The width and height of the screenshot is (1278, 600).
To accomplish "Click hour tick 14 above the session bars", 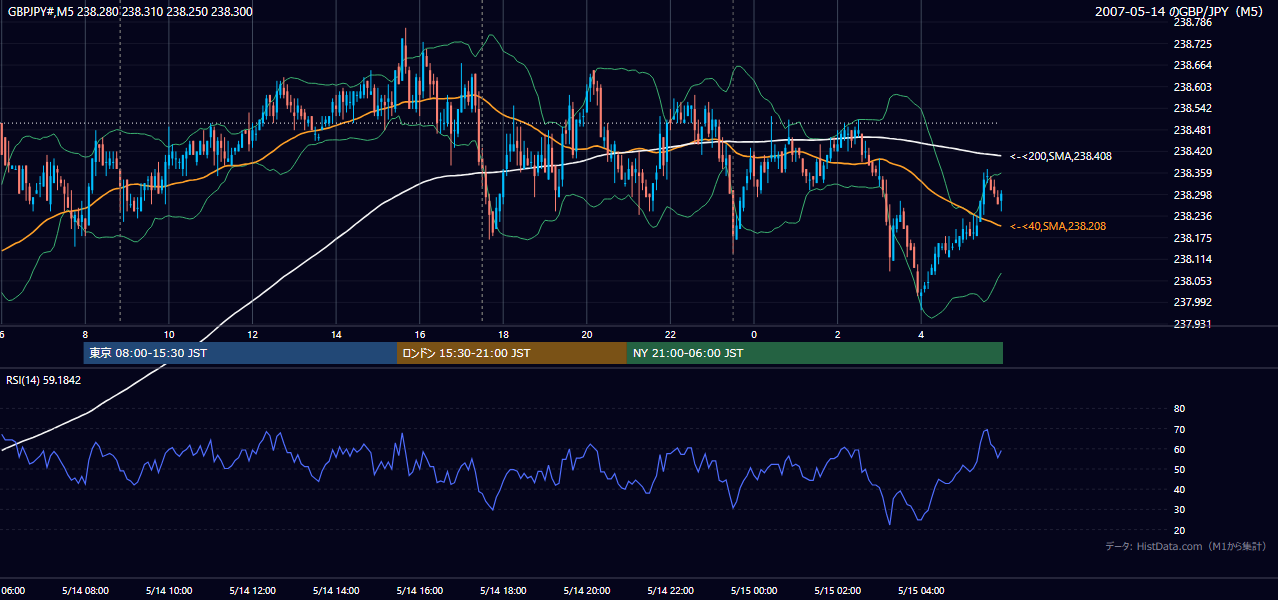I will point(337,334).
